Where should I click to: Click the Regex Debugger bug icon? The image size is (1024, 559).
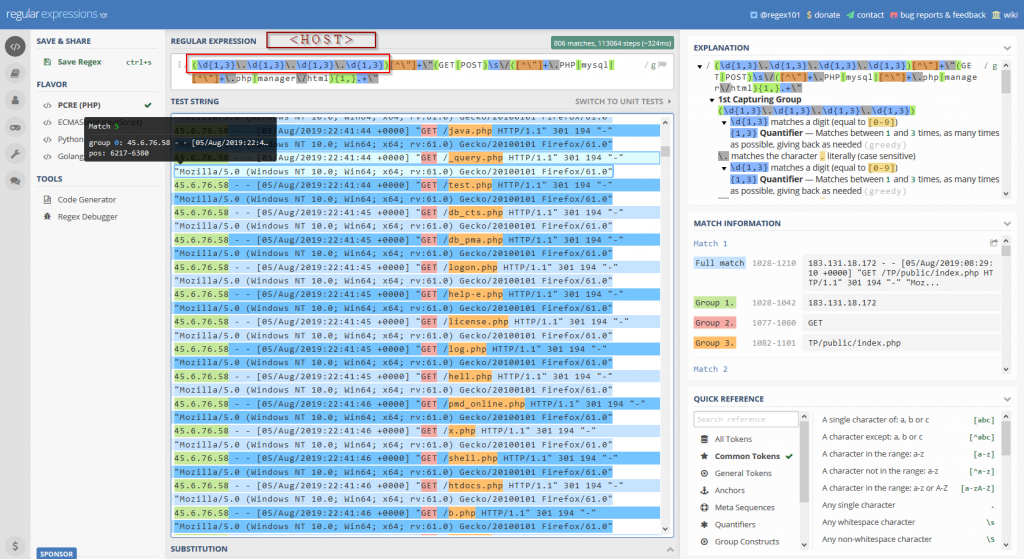point(47,216)
